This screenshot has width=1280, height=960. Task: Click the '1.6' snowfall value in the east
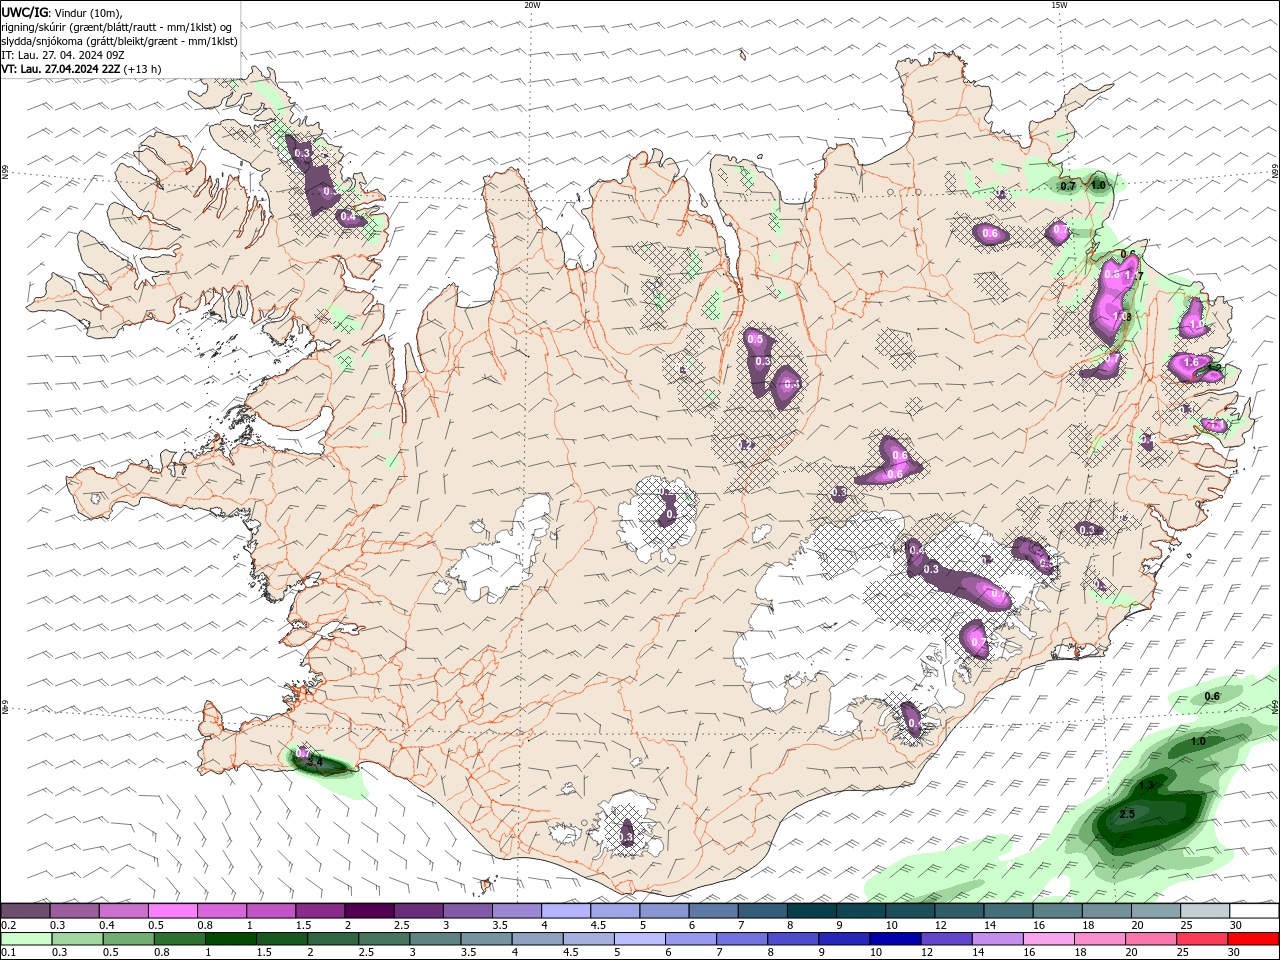click(1190, 362)
